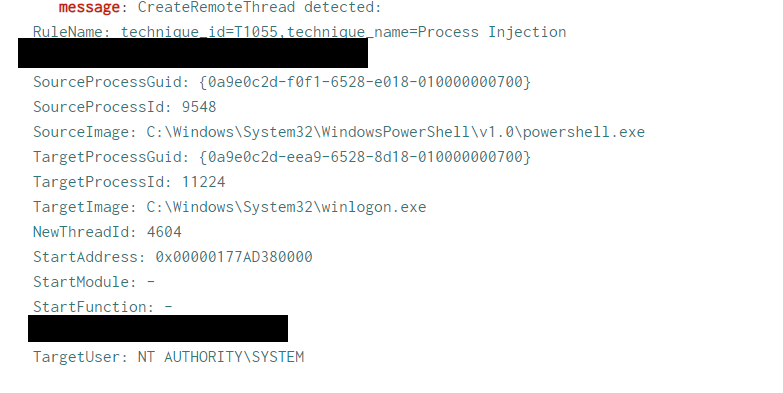Viewport: 783px width, 393px height.
Task: Click the SourceImage field label
Action: pos(84,132)
